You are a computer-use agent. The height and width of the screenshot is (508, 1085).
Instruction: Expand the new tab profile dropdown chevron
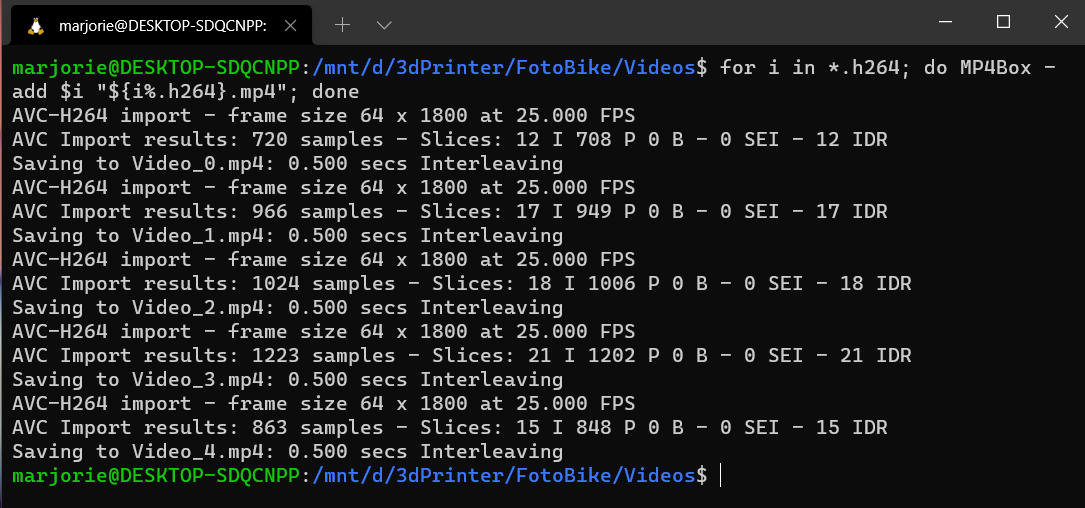(384, 25)
